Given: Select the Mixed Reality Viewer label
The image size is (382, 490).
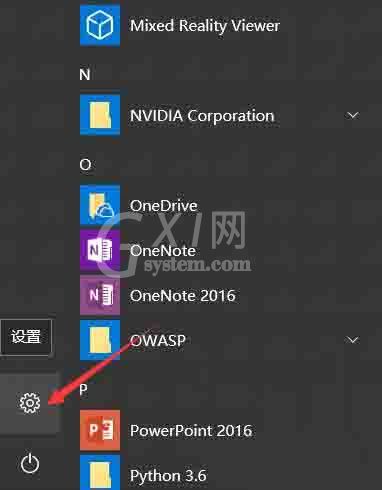Looking at the screenshot, I should pos(205,26).
